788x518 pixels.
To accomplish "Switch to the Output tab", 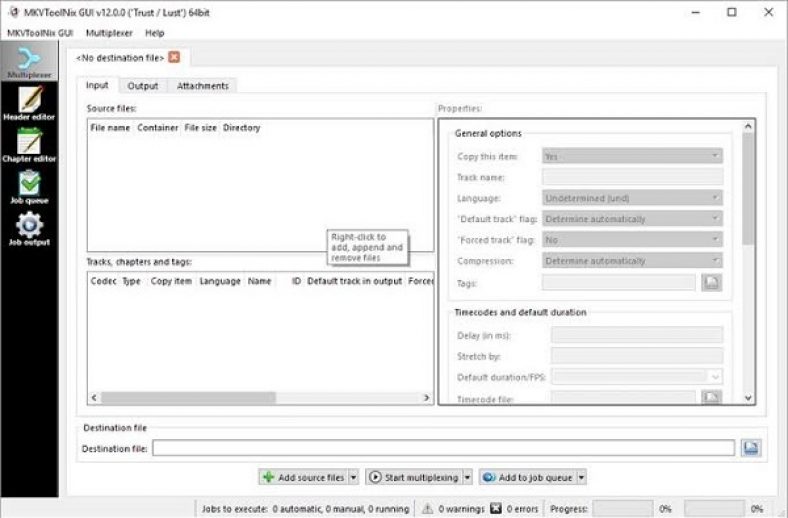I will [143, 86].
